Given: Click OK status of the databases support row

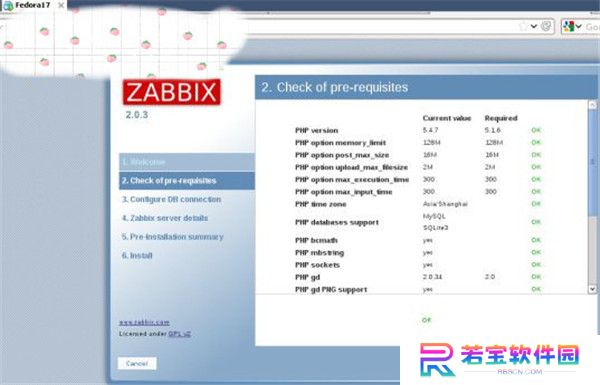Looking at the screenshot, I should [x=536, y=222].
